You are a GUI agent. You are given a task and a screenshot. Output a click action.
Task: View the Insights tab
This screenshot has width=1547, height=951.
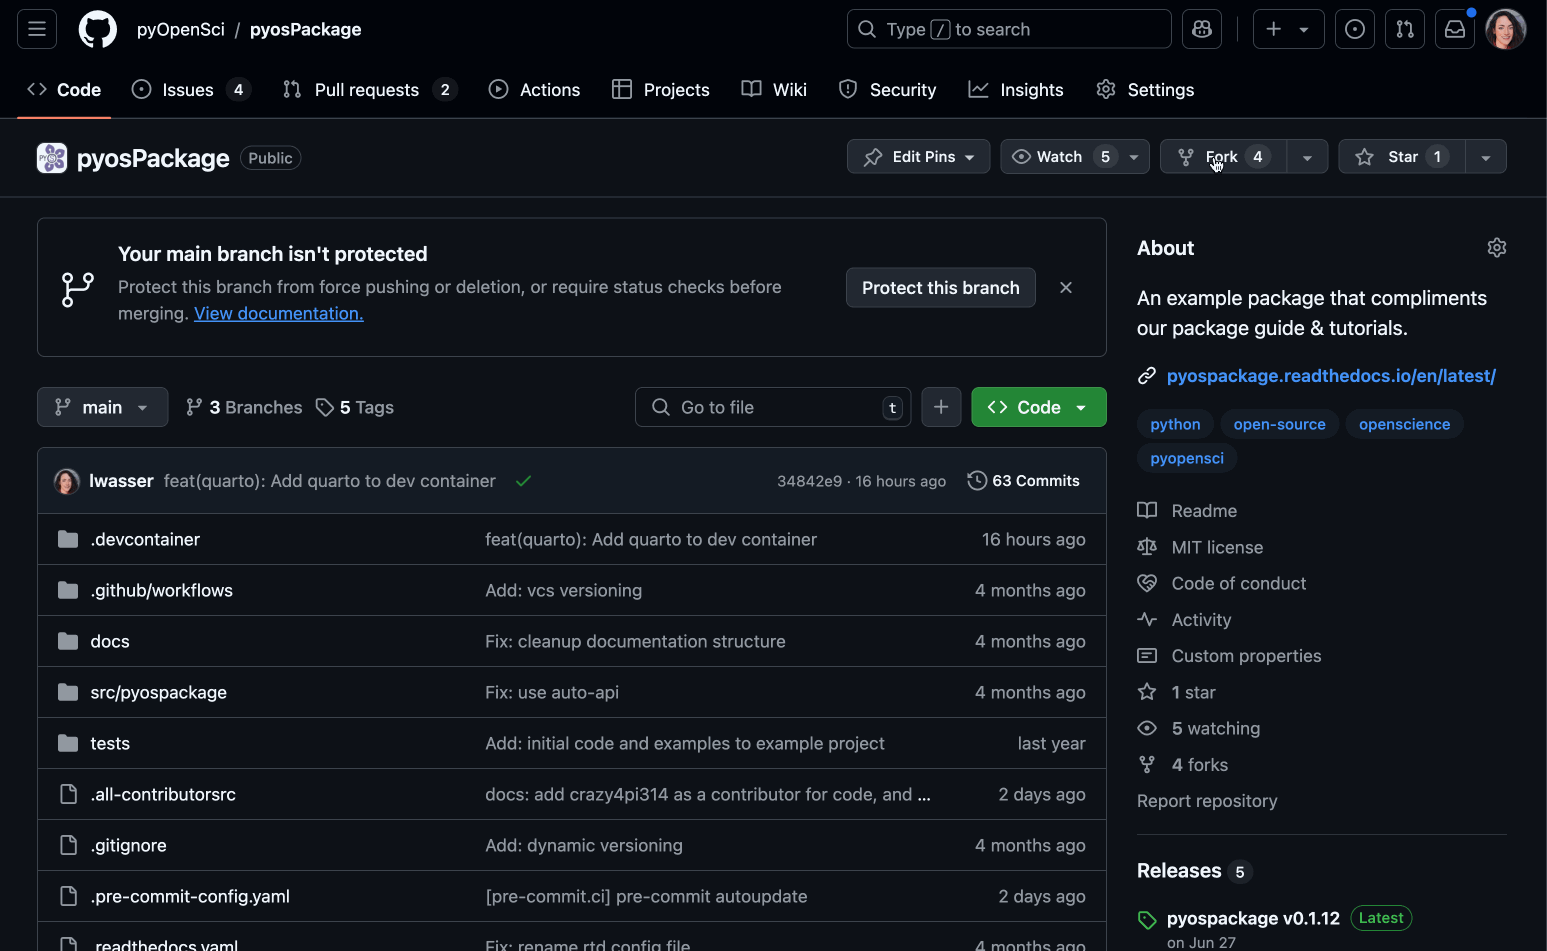coord(1016,90)
